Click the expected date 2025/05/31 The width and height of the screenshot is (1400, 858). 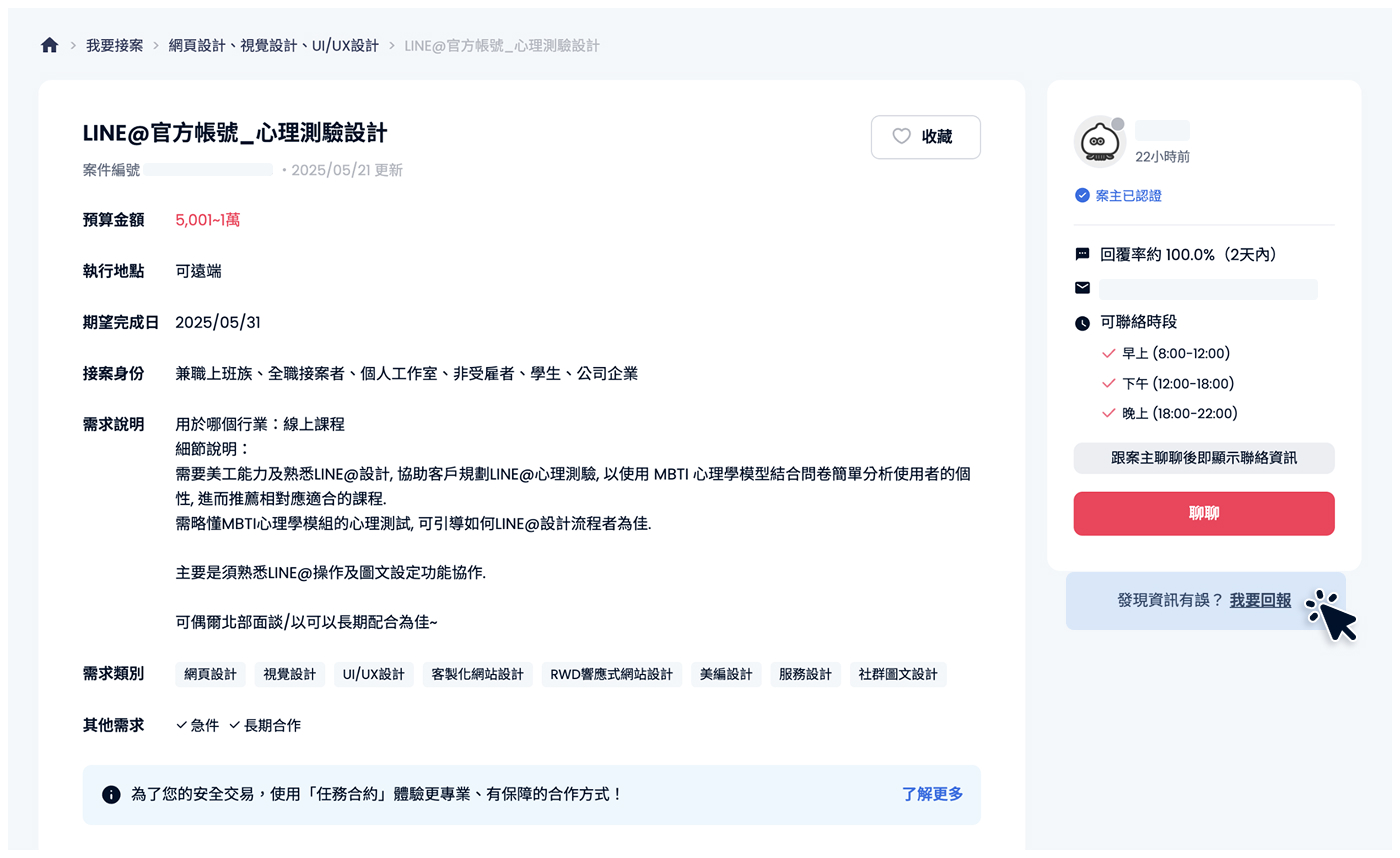(x=218, y=322)
